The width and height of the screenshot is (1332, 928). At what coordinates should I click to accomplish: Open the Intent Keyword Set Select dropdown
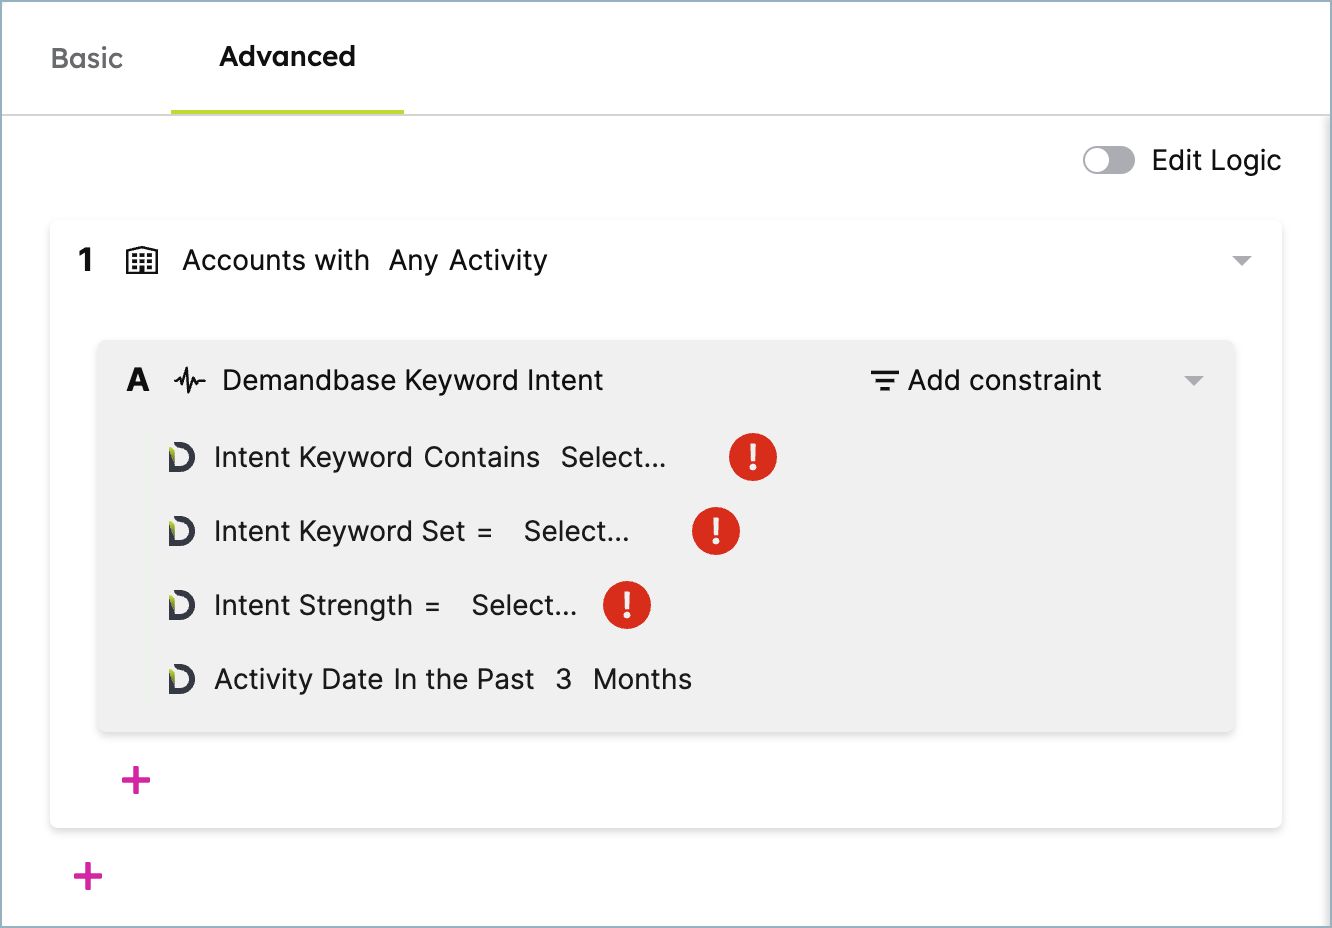coord(576,531)
